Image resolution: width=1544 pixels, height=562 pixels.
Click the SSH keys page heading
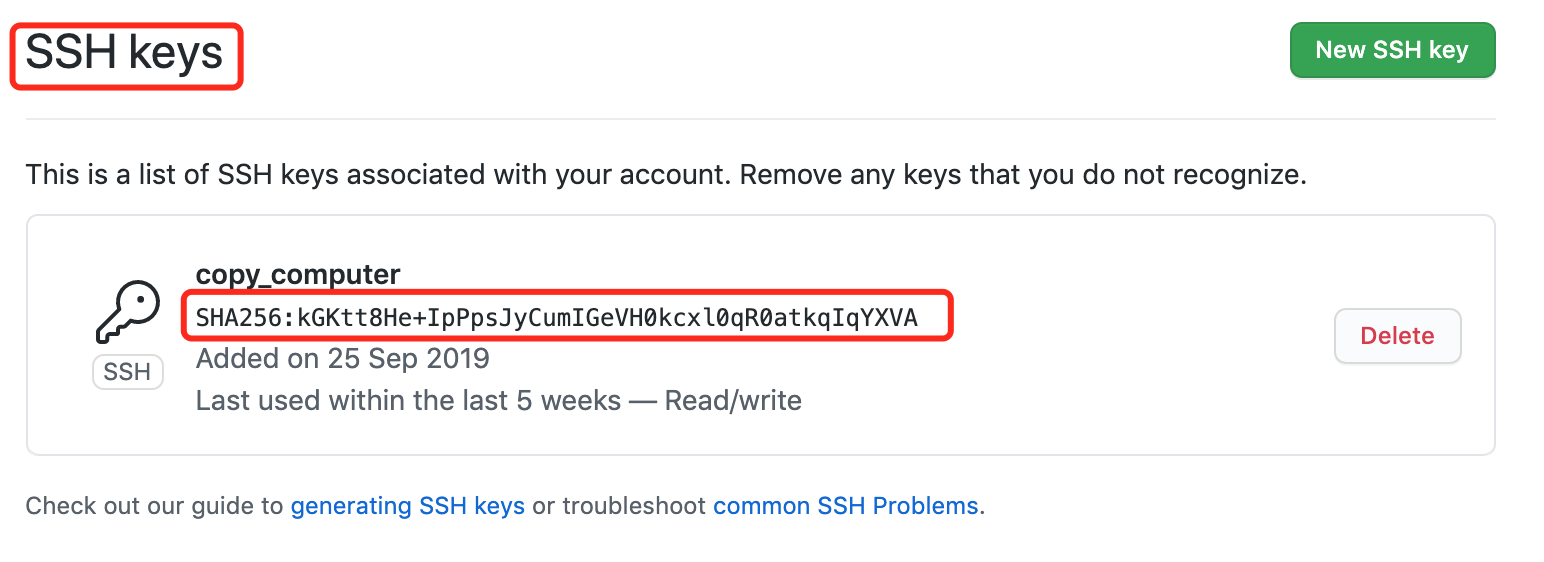[x=124, y=52]
